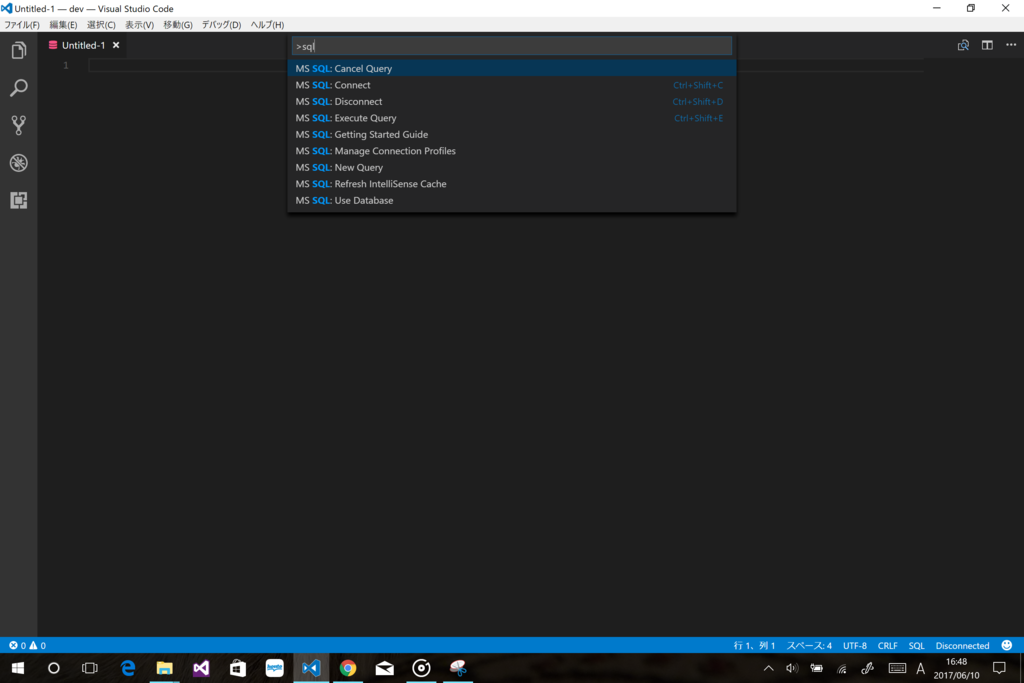Open the 移動(G) menu
This screenshot has height=683, width=1024.
[178, 25]
